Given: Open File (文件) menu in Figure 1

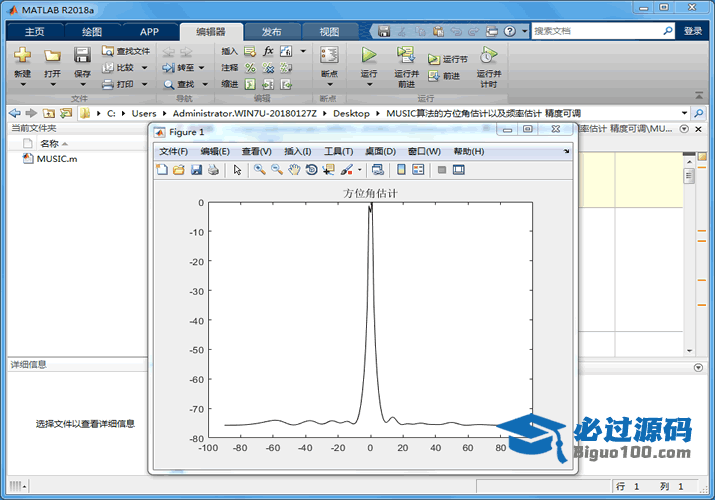Looking at the screenshot, I should click(173, 151).
